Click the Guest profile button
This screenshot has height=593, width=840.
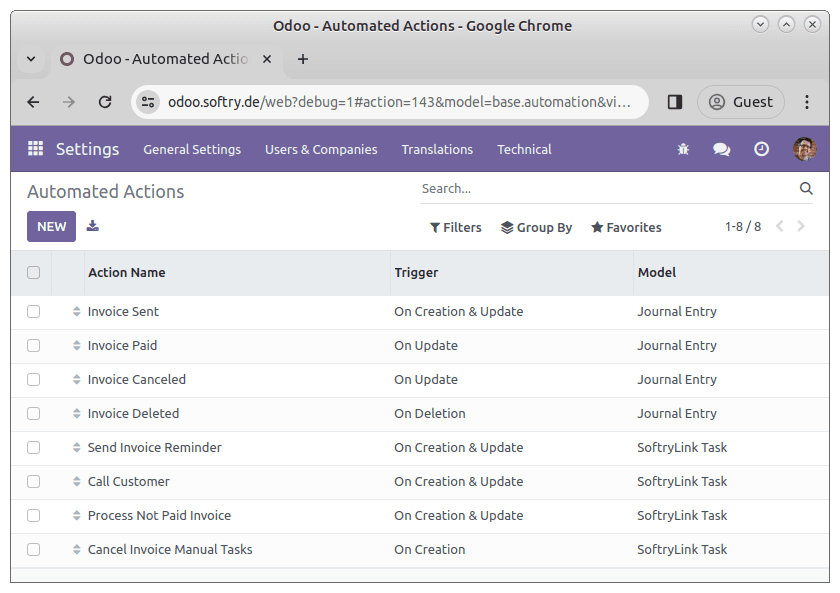tap(741, 102)
